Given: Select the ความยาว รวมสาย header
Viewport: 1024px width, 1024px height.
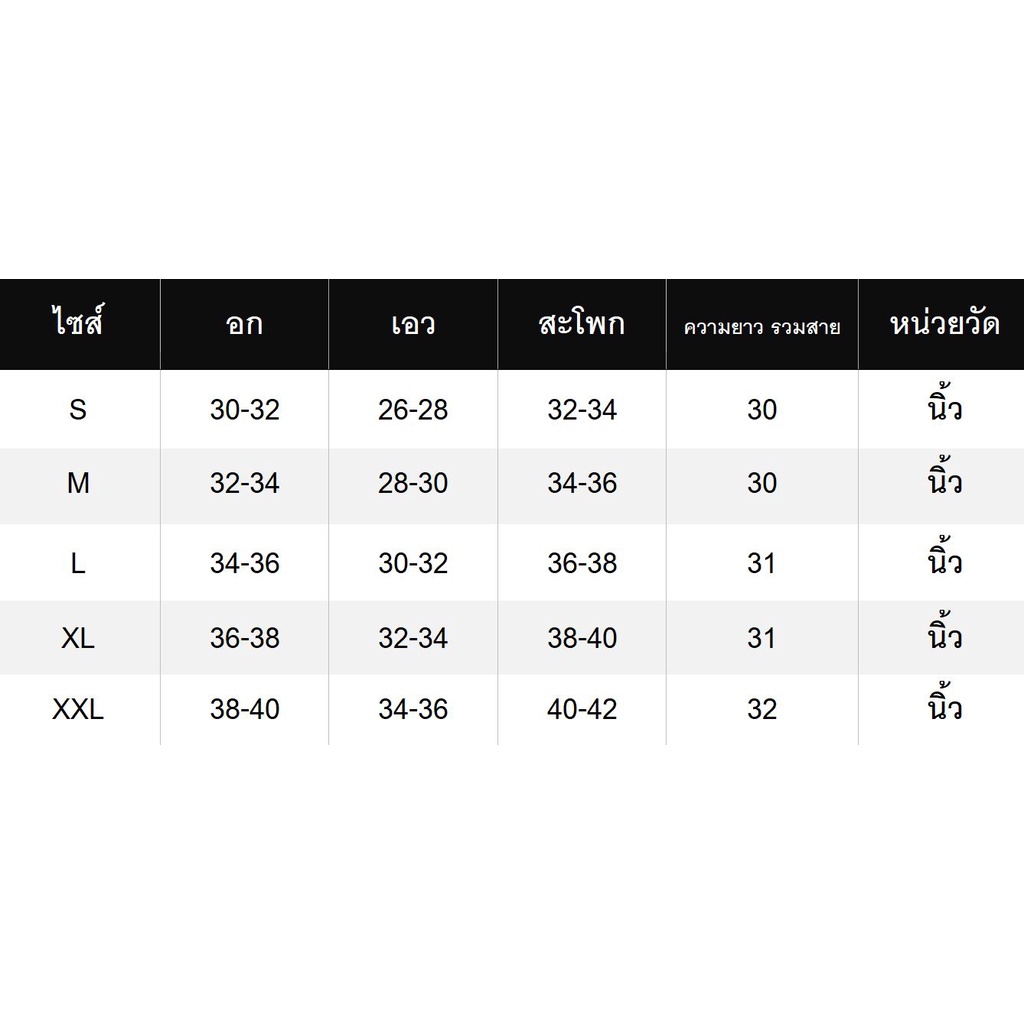Looking at the screenshot, I should (761, 327).
